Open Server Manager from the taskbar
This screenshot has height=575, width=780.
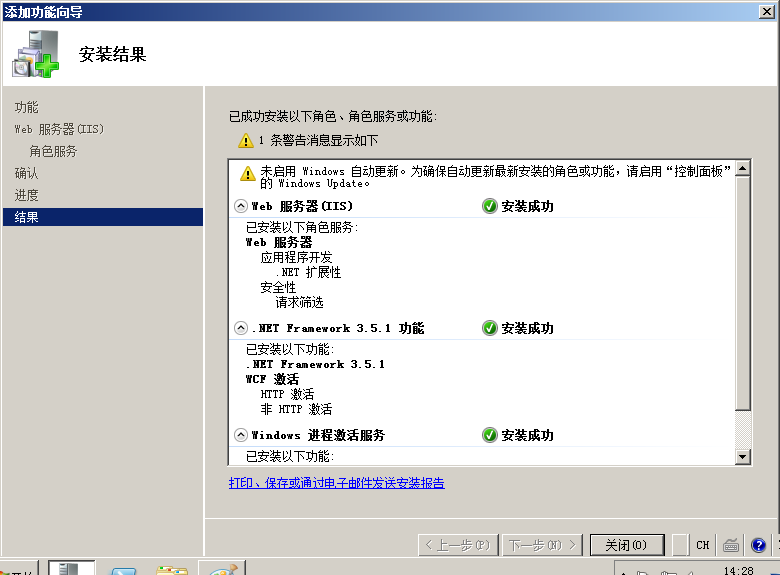[70, 568]
